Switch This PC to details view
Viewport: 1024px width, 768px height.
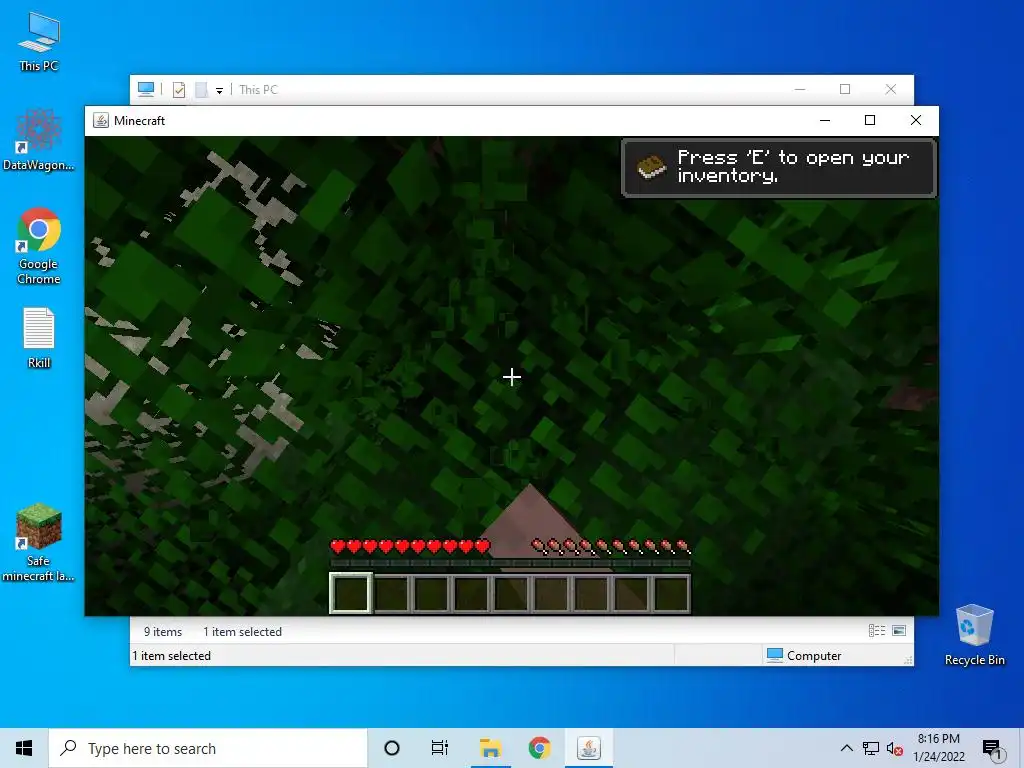pos(876,630)
